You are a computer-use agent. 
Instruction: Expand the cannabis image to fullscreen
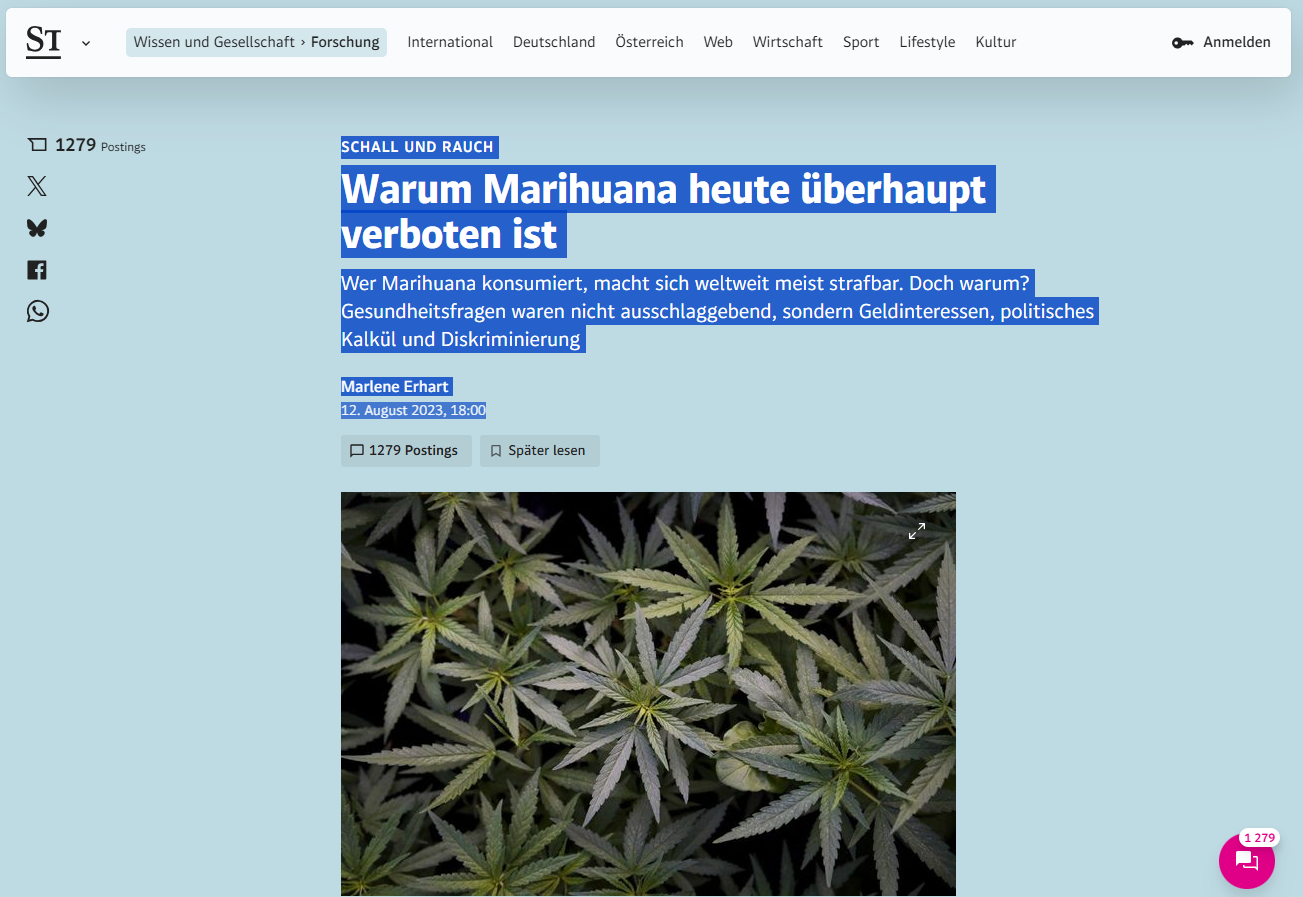[x=916, y=531]
